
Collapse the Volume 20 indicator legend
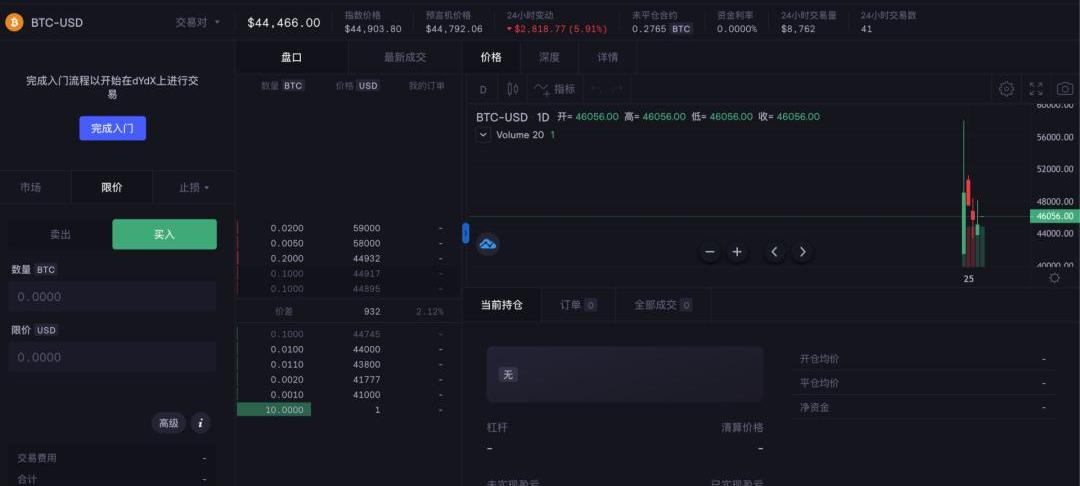point(484,135)
